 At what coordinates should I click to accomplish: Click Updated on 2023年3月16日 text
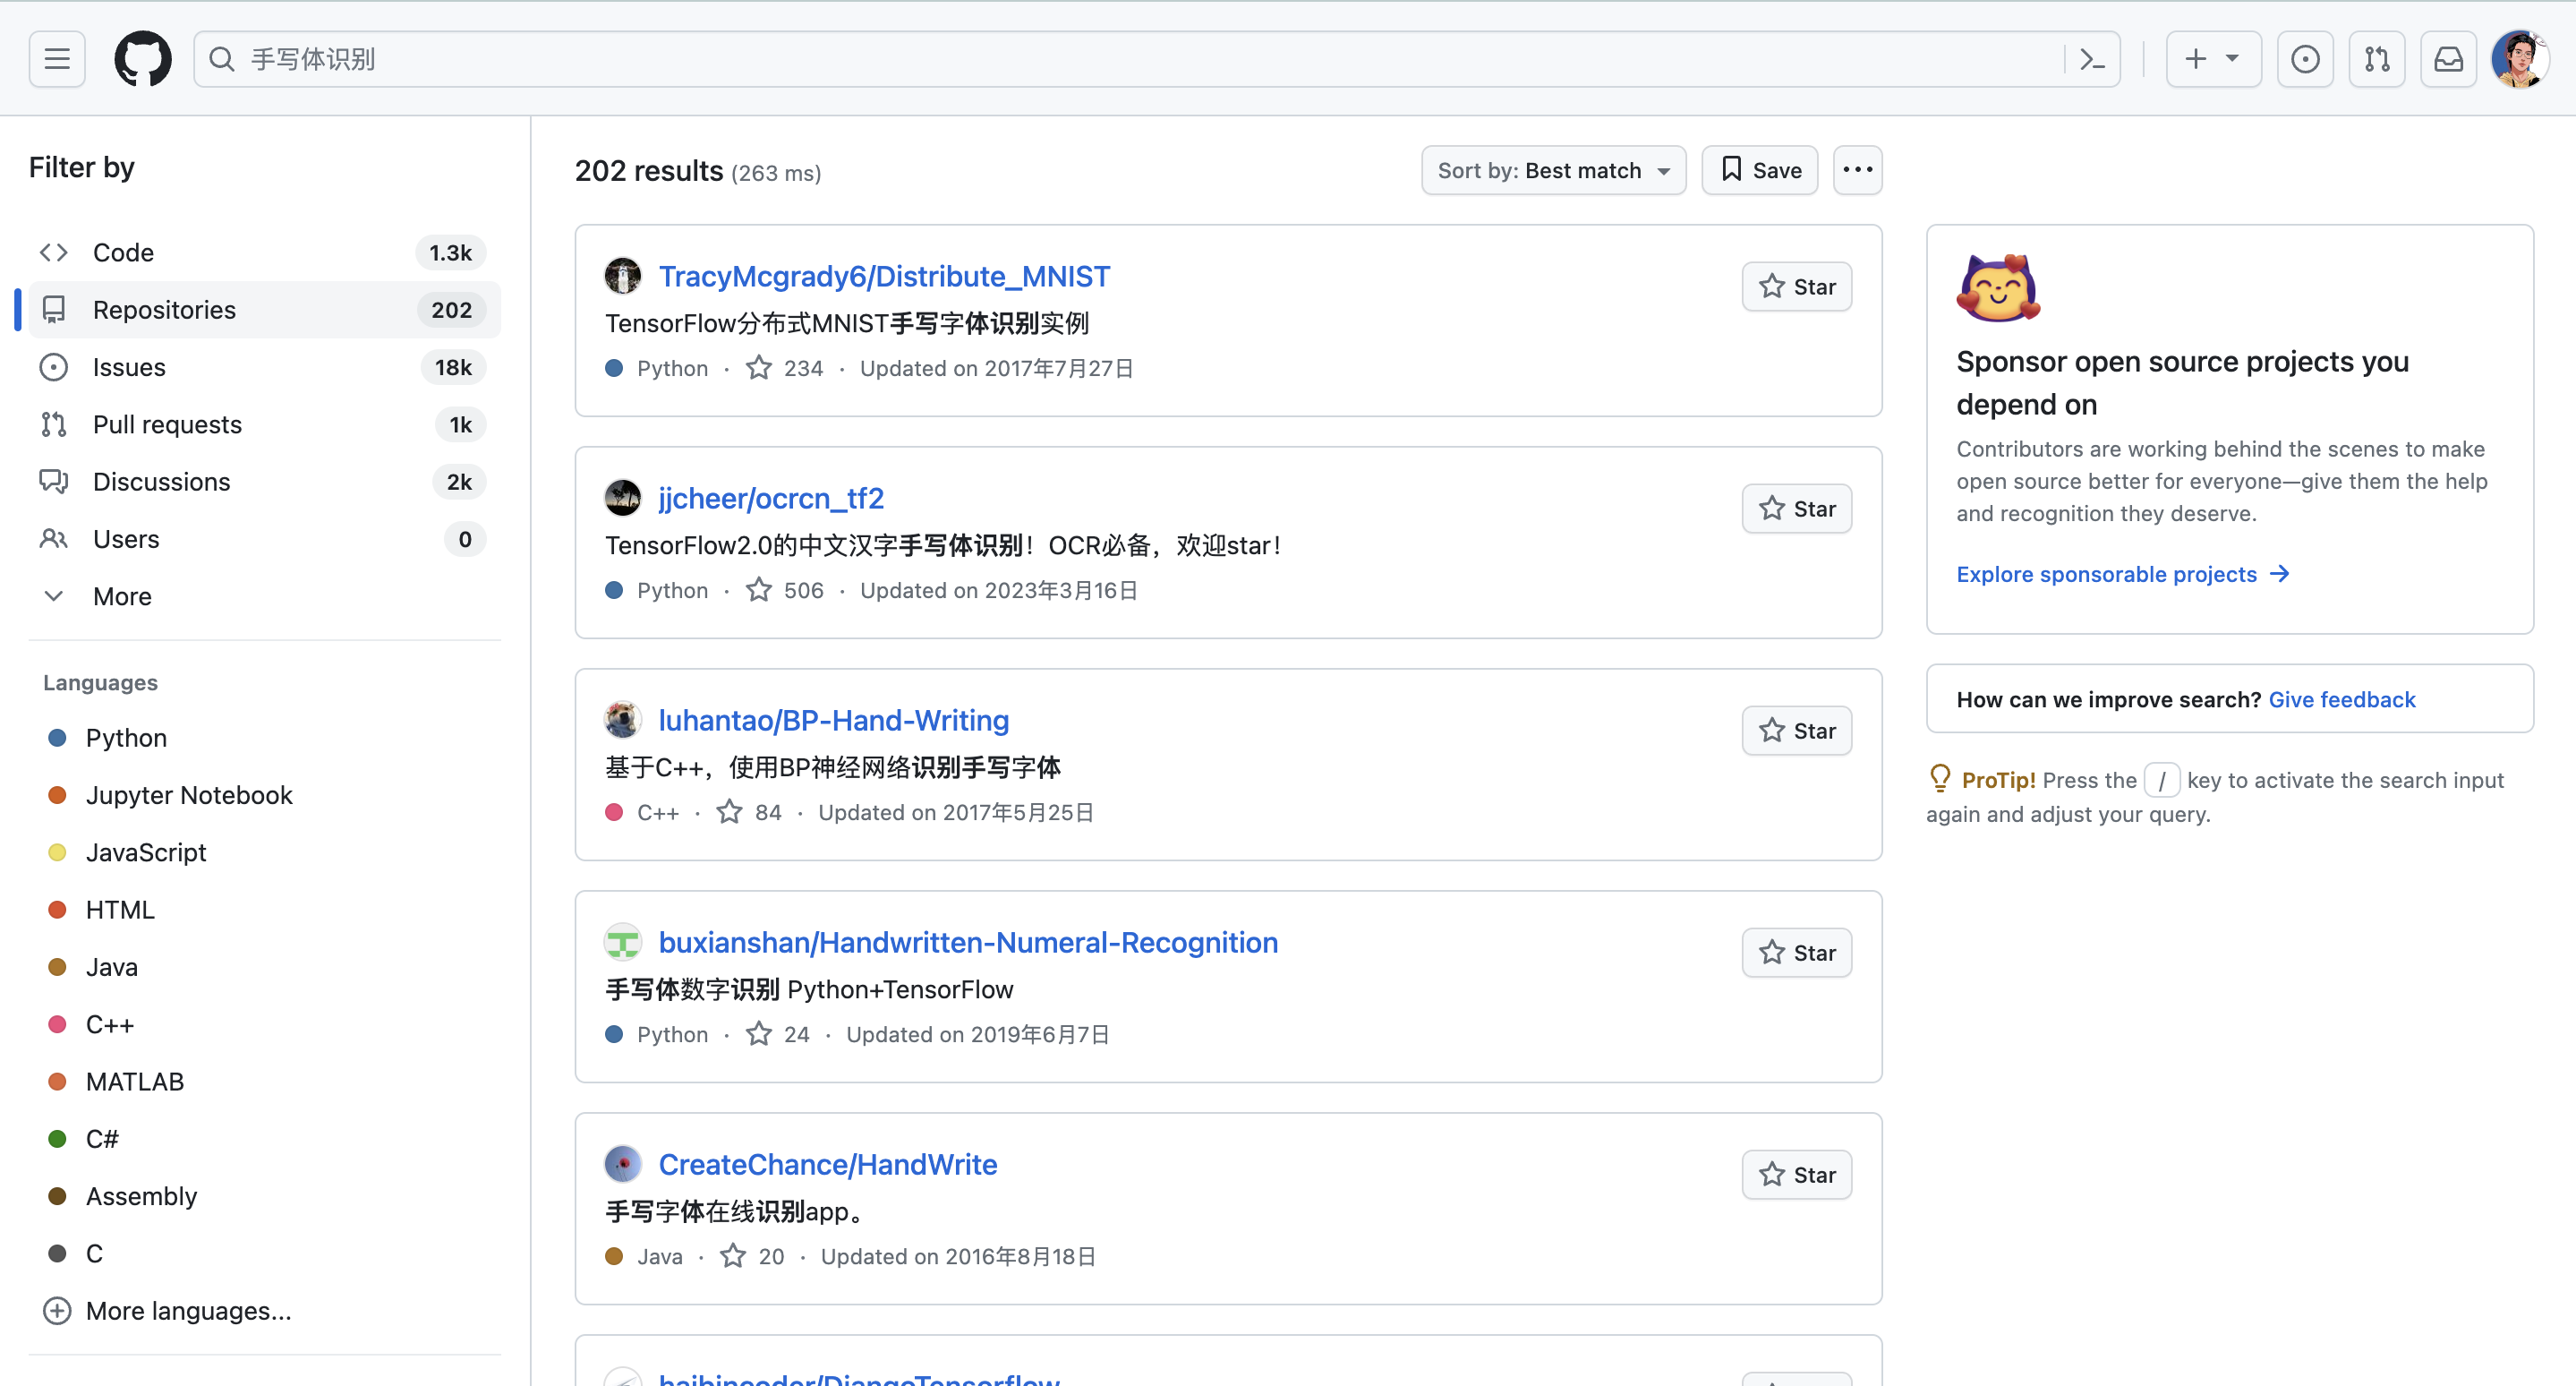999,590
